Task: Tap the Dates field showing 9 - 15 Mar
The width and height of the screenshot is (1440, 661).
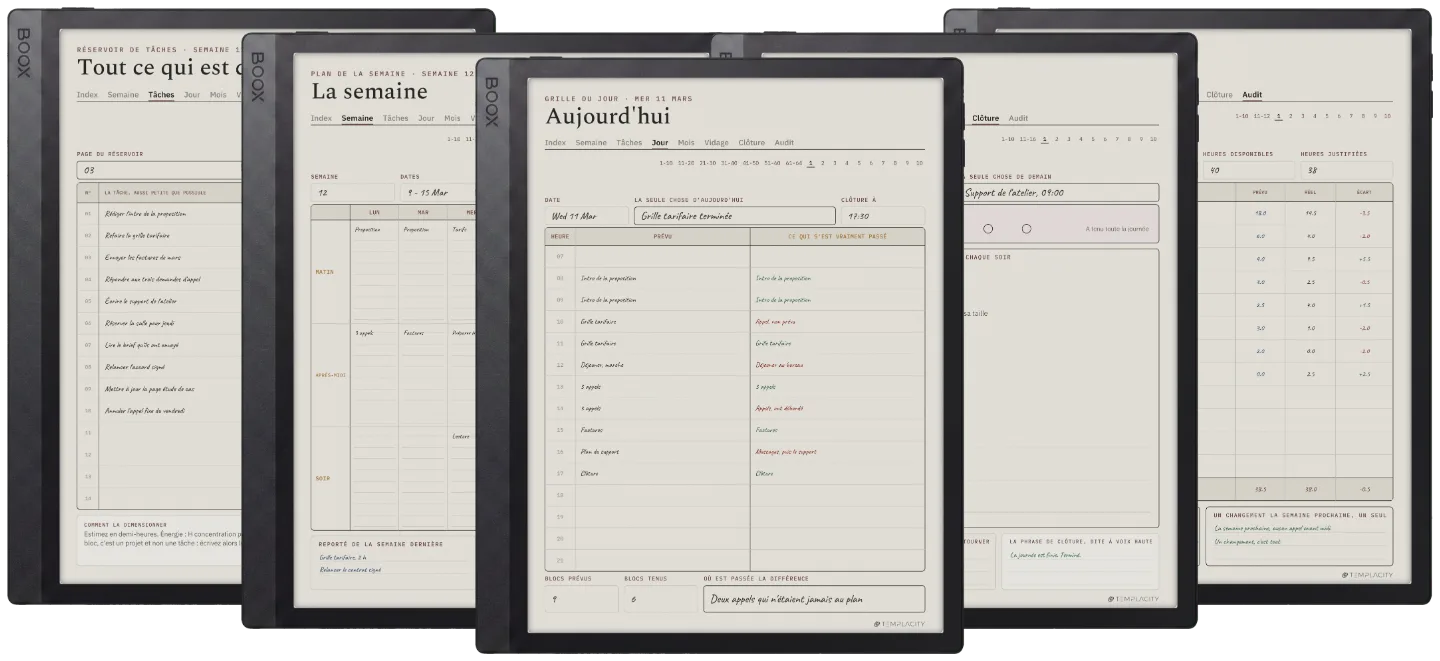Action: pos(438,192)
